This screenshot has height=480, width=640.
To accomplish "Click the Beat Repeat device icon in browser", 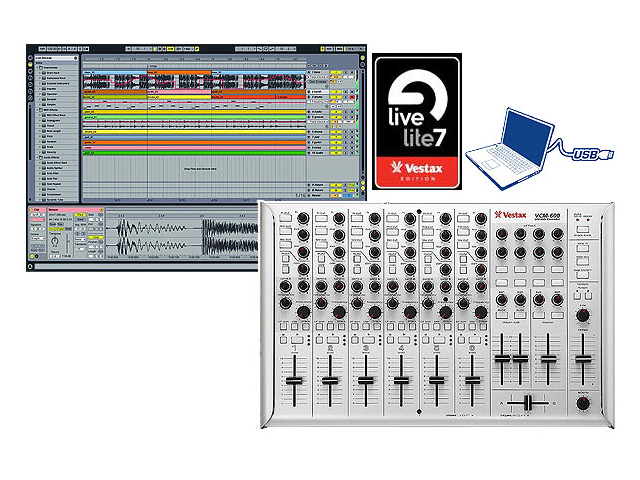I will click(44, 184).
